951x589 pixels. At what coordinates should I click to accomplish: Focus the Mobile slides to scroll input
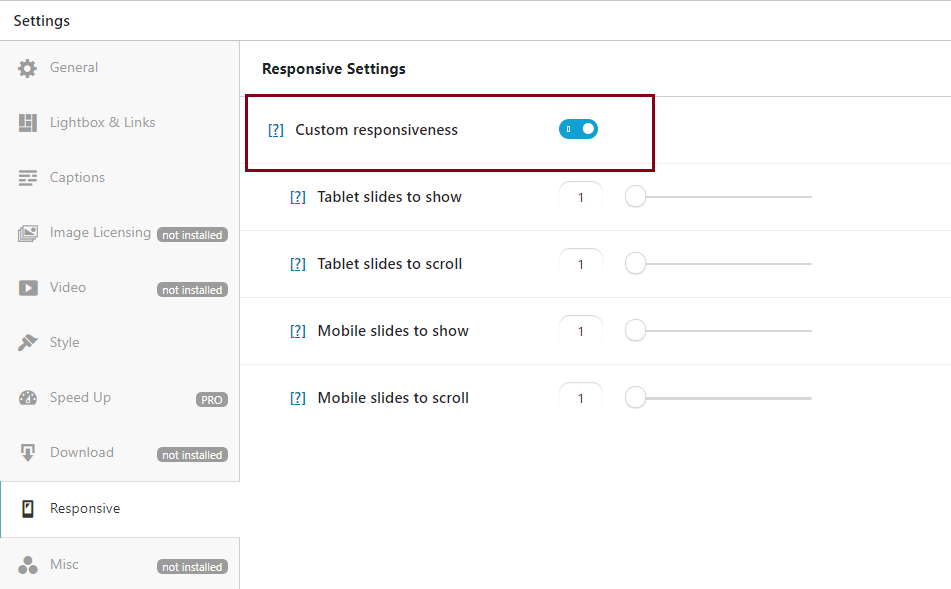(581, 398)
